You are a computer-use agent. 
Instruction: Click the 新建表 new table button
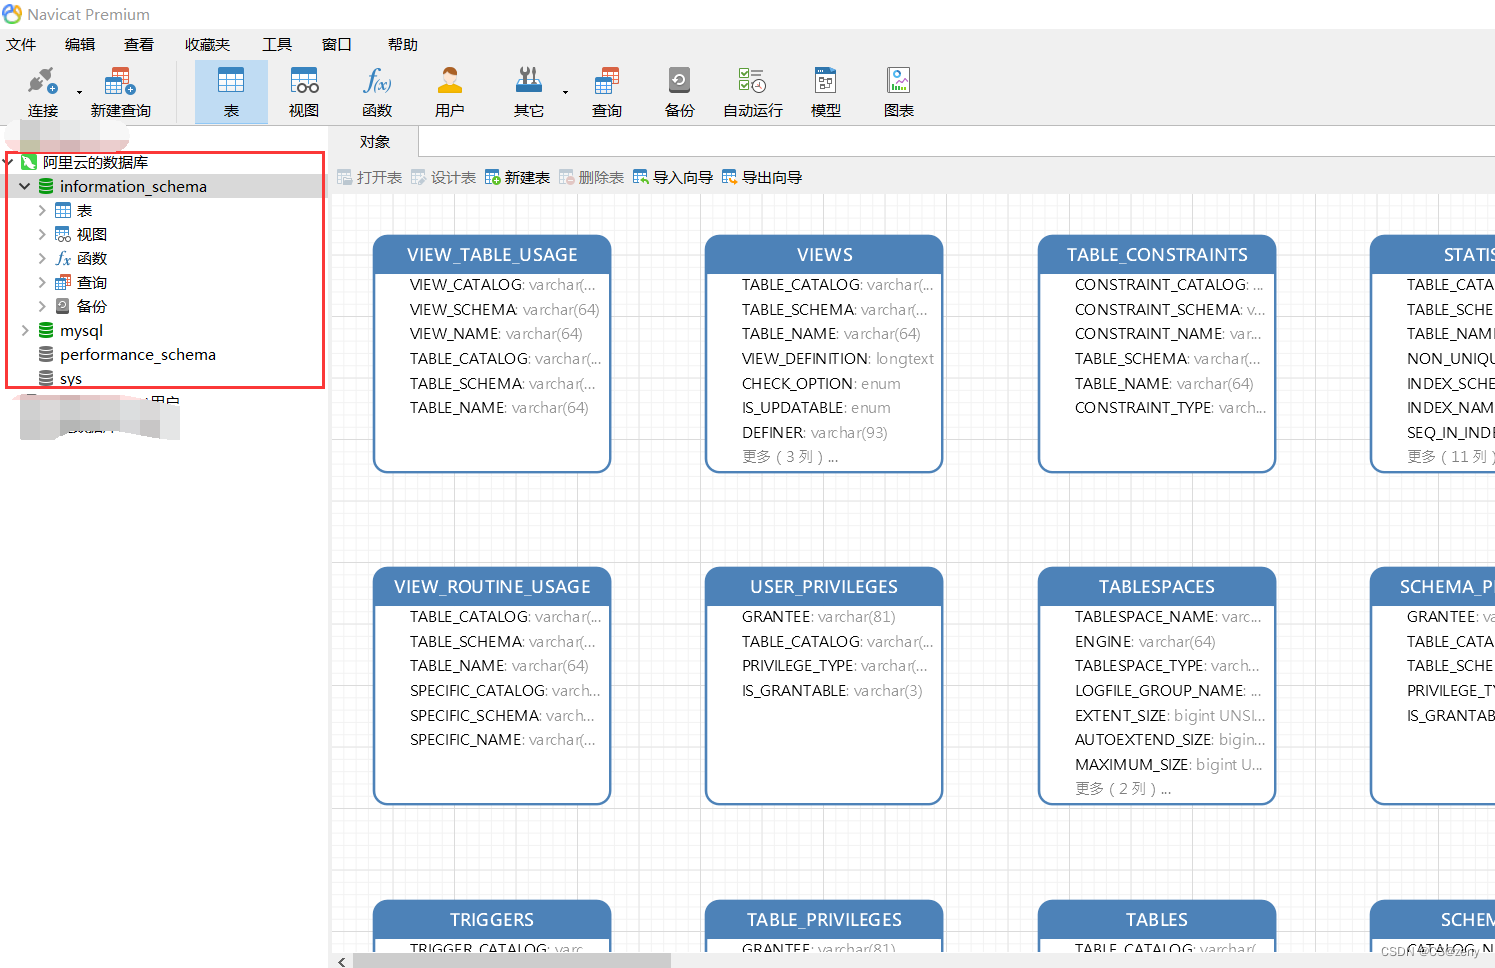click(x=517, y=177)
